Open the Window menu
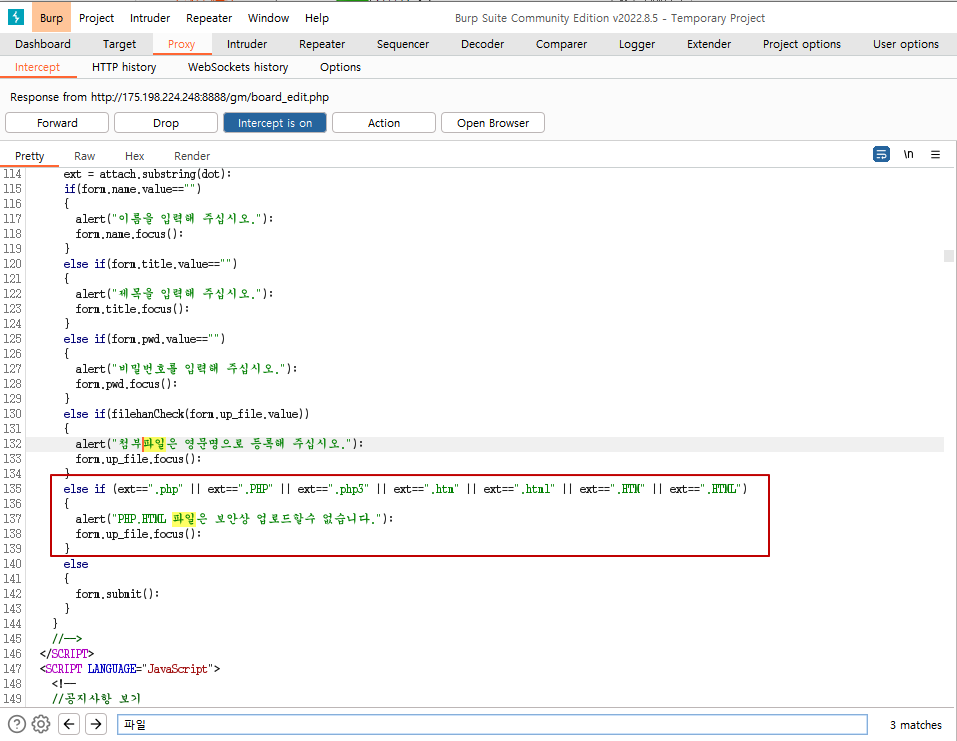 268,18
